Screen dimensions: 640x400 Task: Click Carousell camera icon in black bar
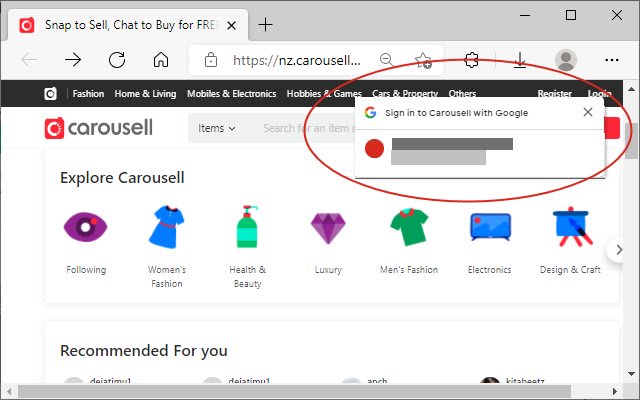[x=50, y=94]
